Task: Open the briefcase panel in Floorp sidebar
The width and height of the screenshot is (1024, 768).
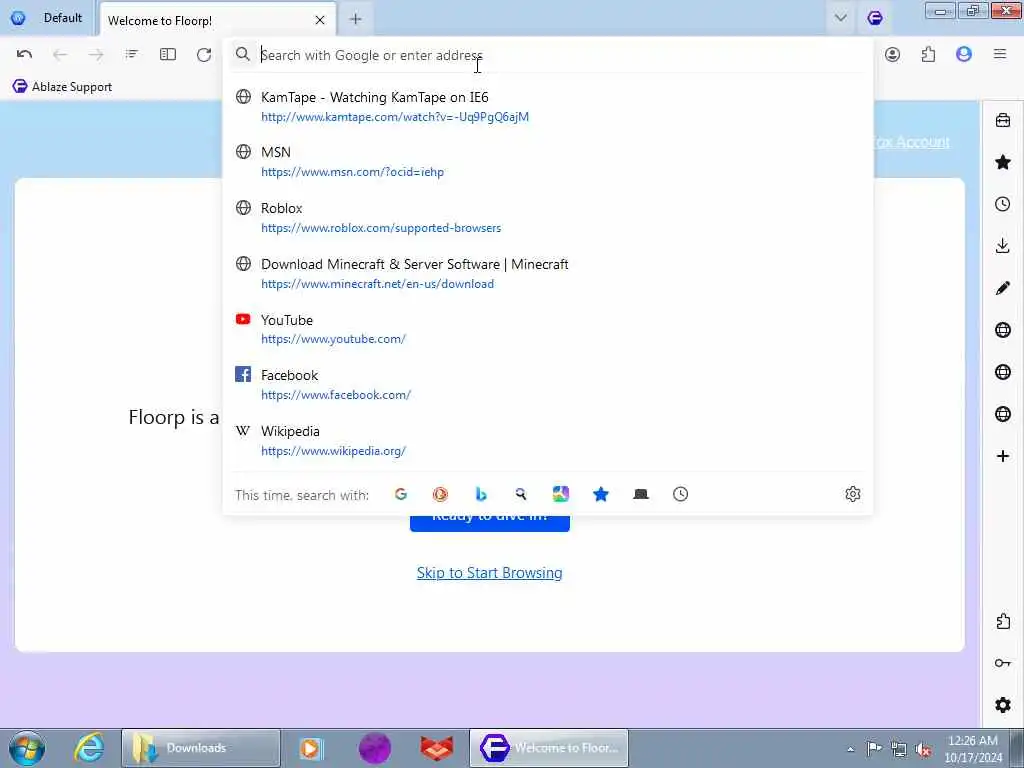Action: (1002, 120)
